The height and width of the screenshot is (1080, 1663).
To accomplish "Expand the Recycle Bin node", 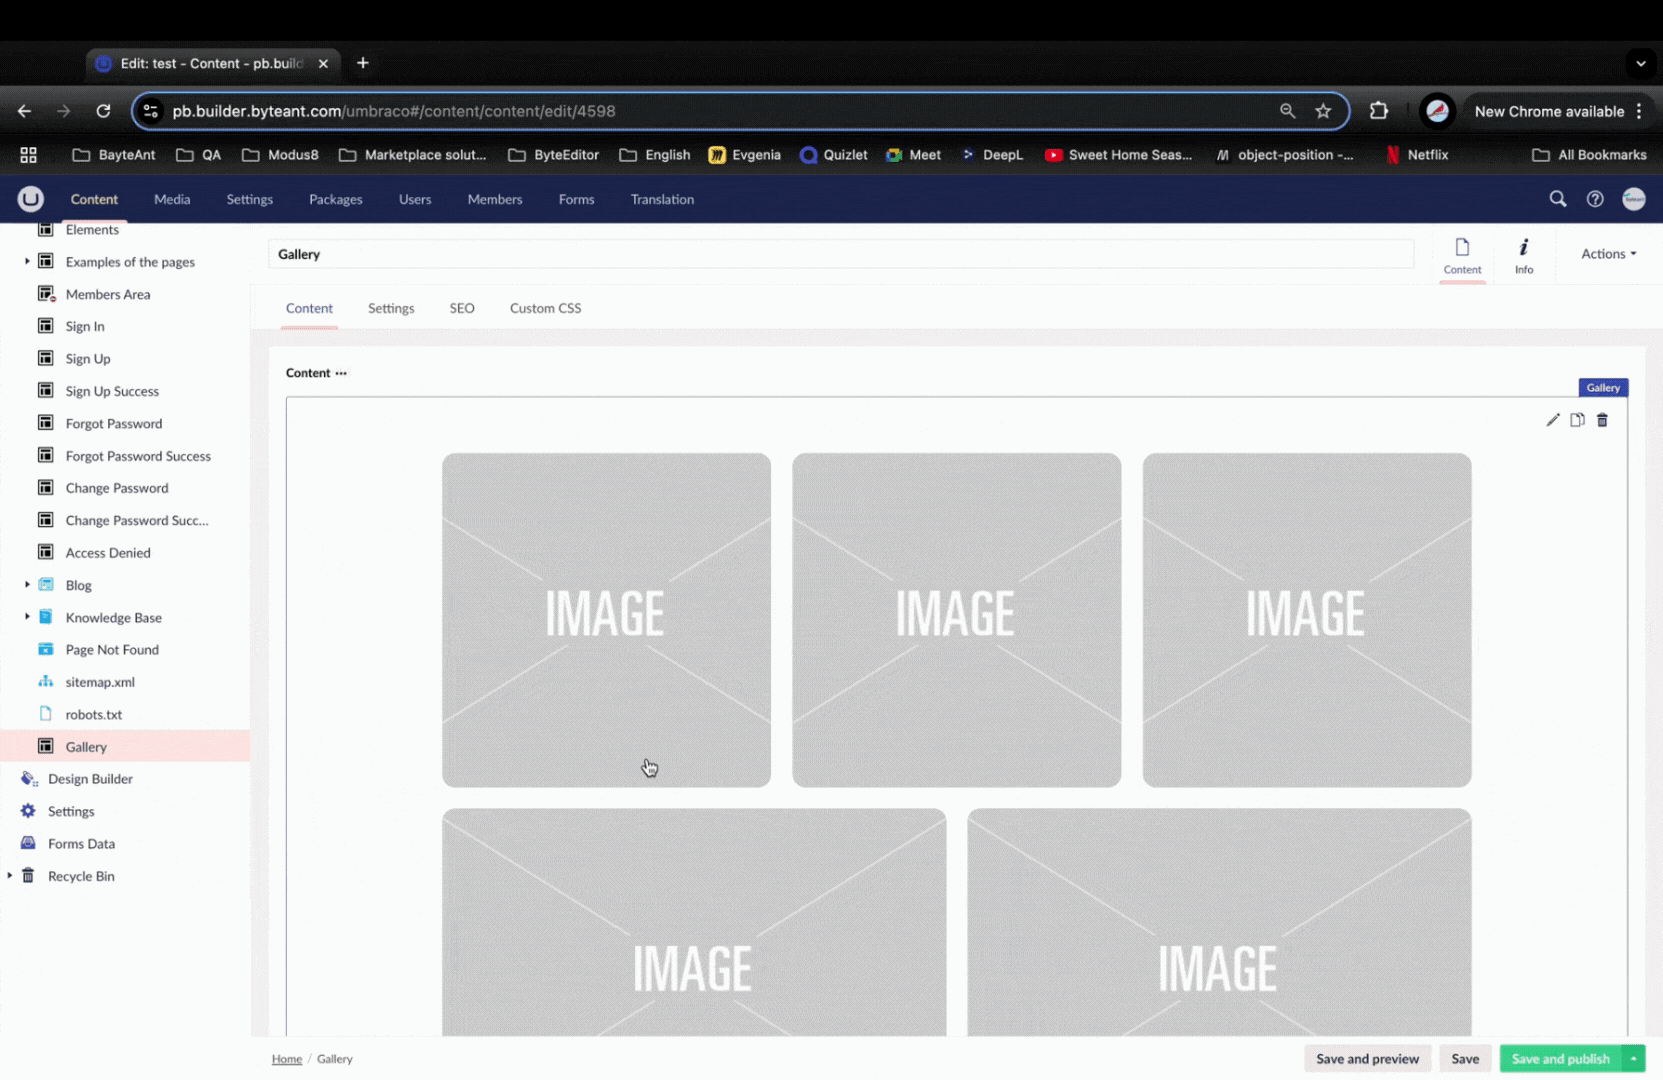I will point(10,876).
